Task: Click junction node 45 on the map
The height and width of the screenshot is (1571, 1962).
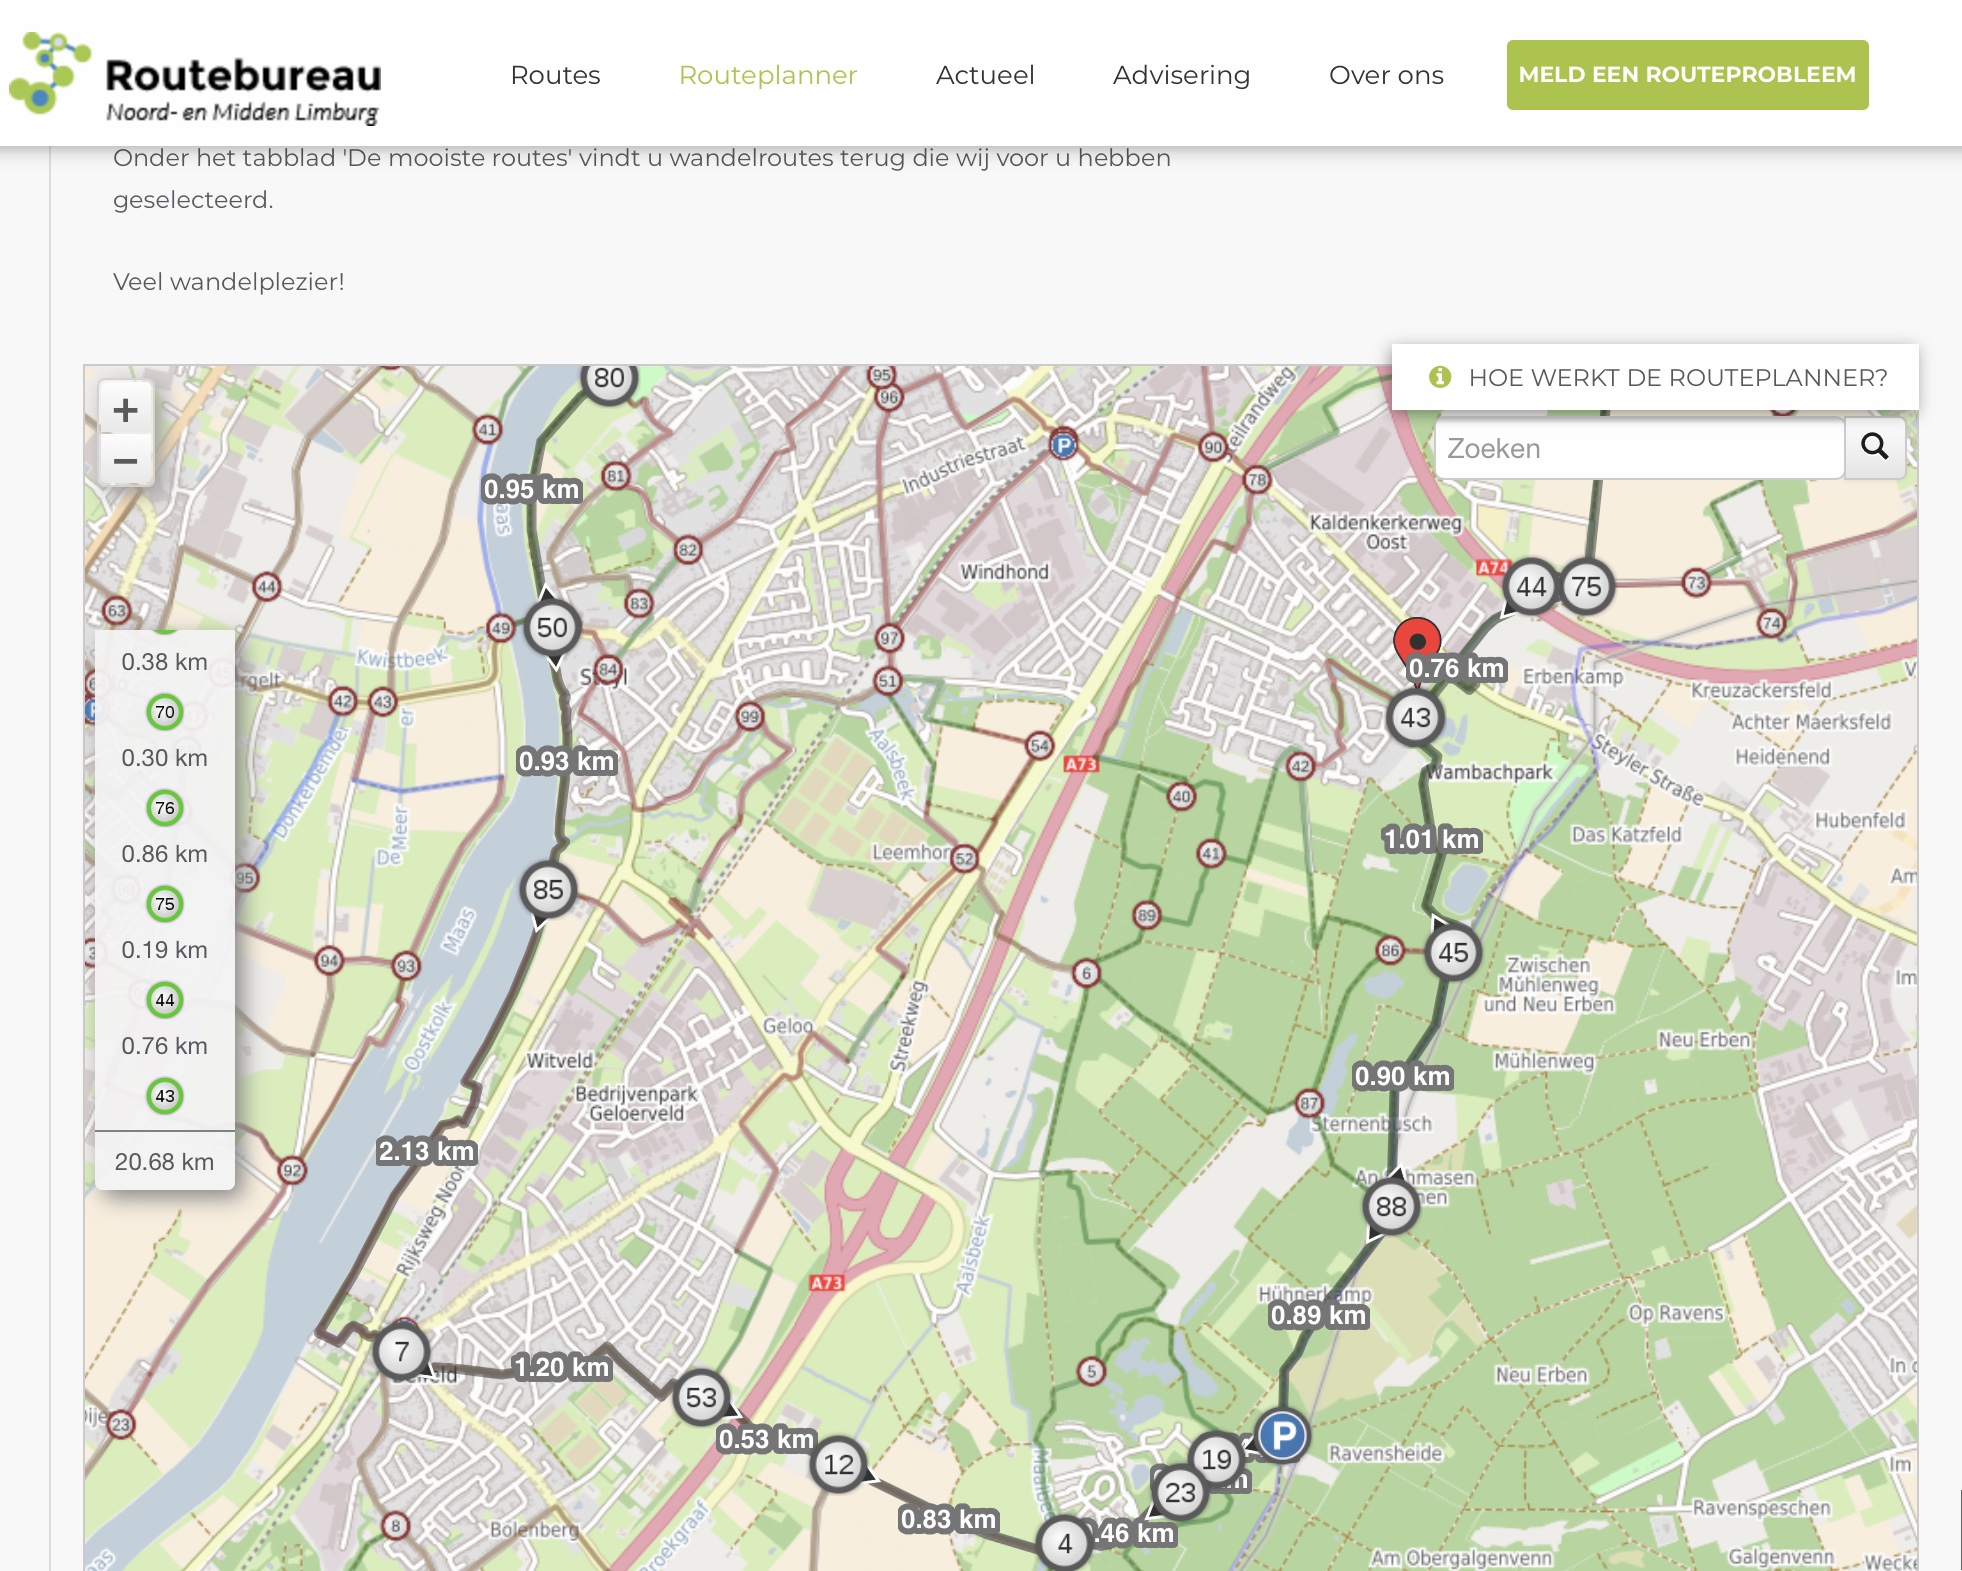Action: point(1453,952)
